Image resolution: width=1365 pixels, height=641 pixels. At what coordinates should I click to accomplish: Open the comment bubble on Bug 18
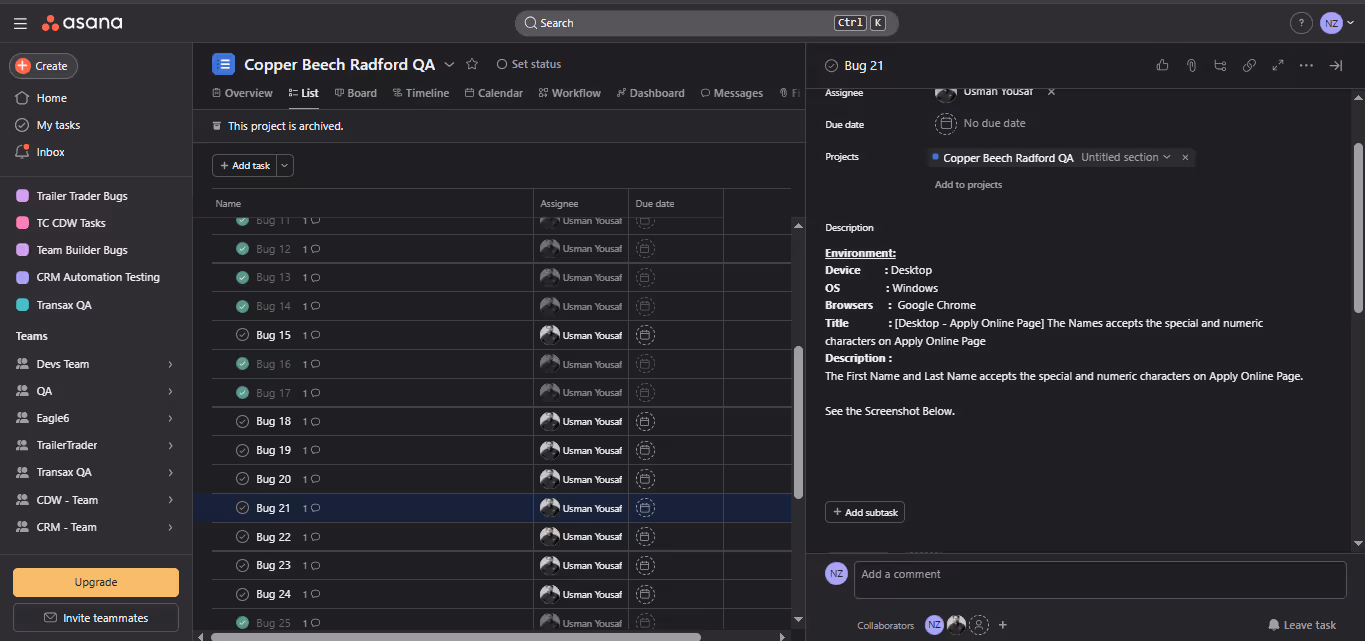click(315, 422)
